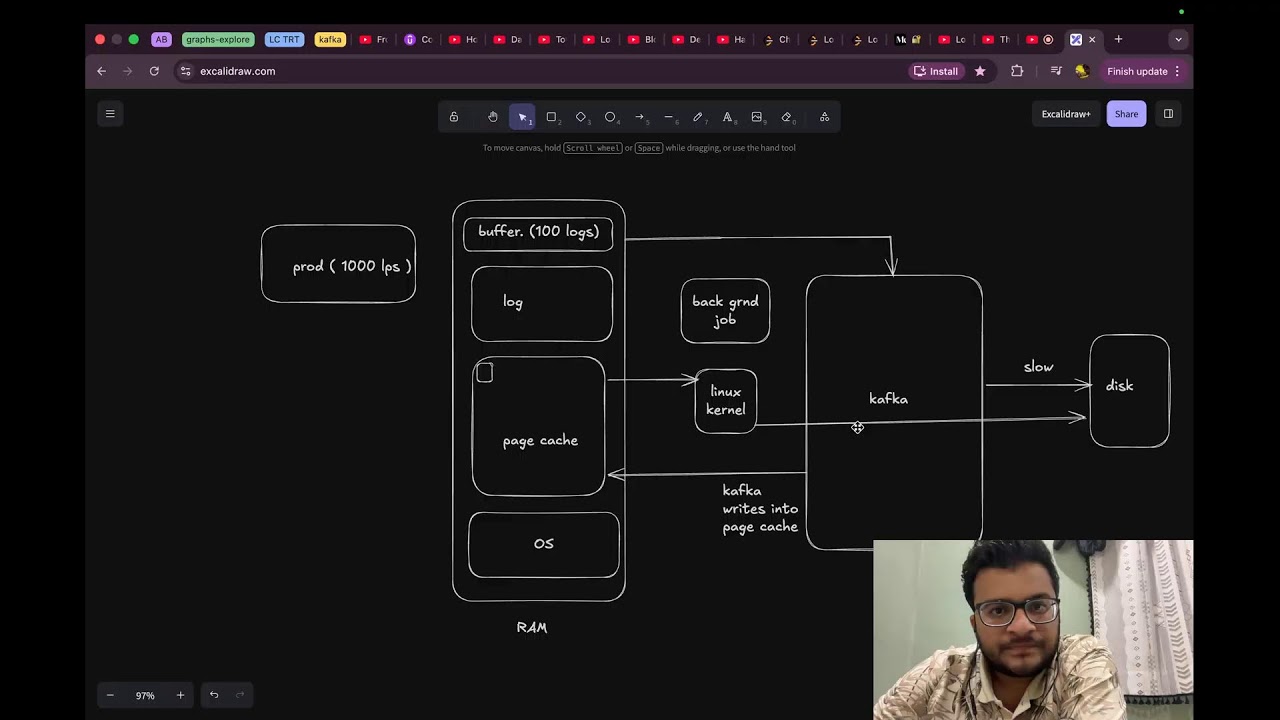Image resolution: width=1280 pixels, height=720 pixels.
Task: Open the Excalidraw hamburger main menu
Action: pyautogui.click(x=110, y=114)
